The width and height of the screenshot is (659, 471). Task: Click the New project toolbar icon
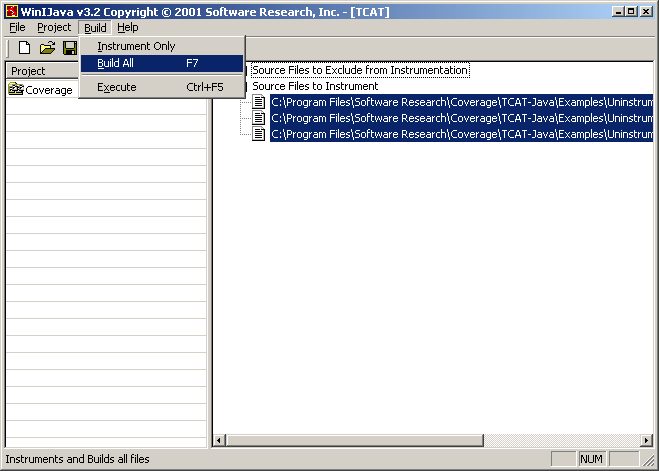[x=24, y=48]
